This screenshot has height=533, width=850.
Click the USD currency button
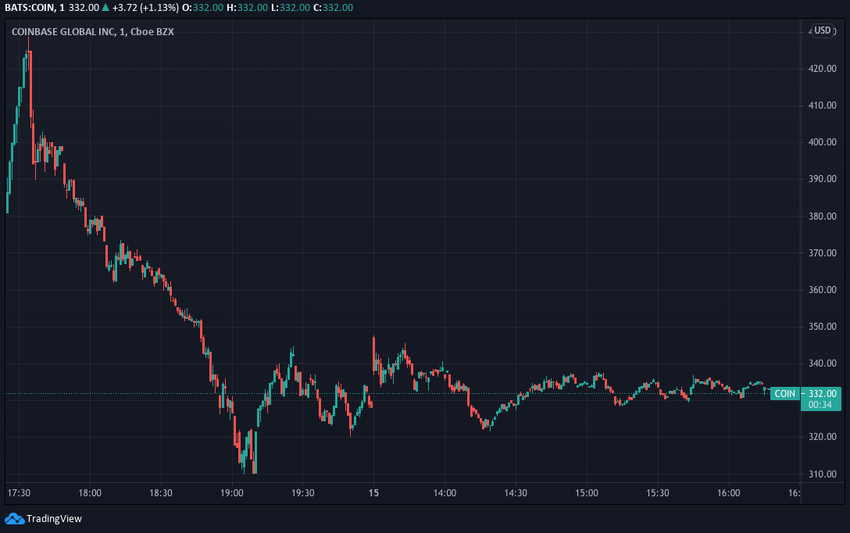[x=822, y=30]
